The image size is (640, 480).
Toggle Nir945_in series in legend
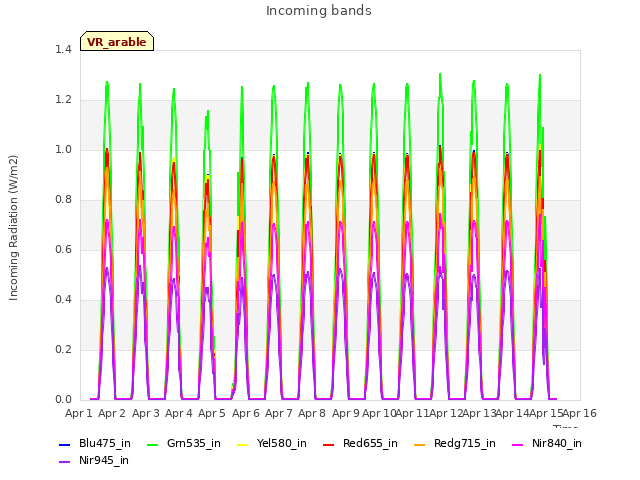[94, 460]
